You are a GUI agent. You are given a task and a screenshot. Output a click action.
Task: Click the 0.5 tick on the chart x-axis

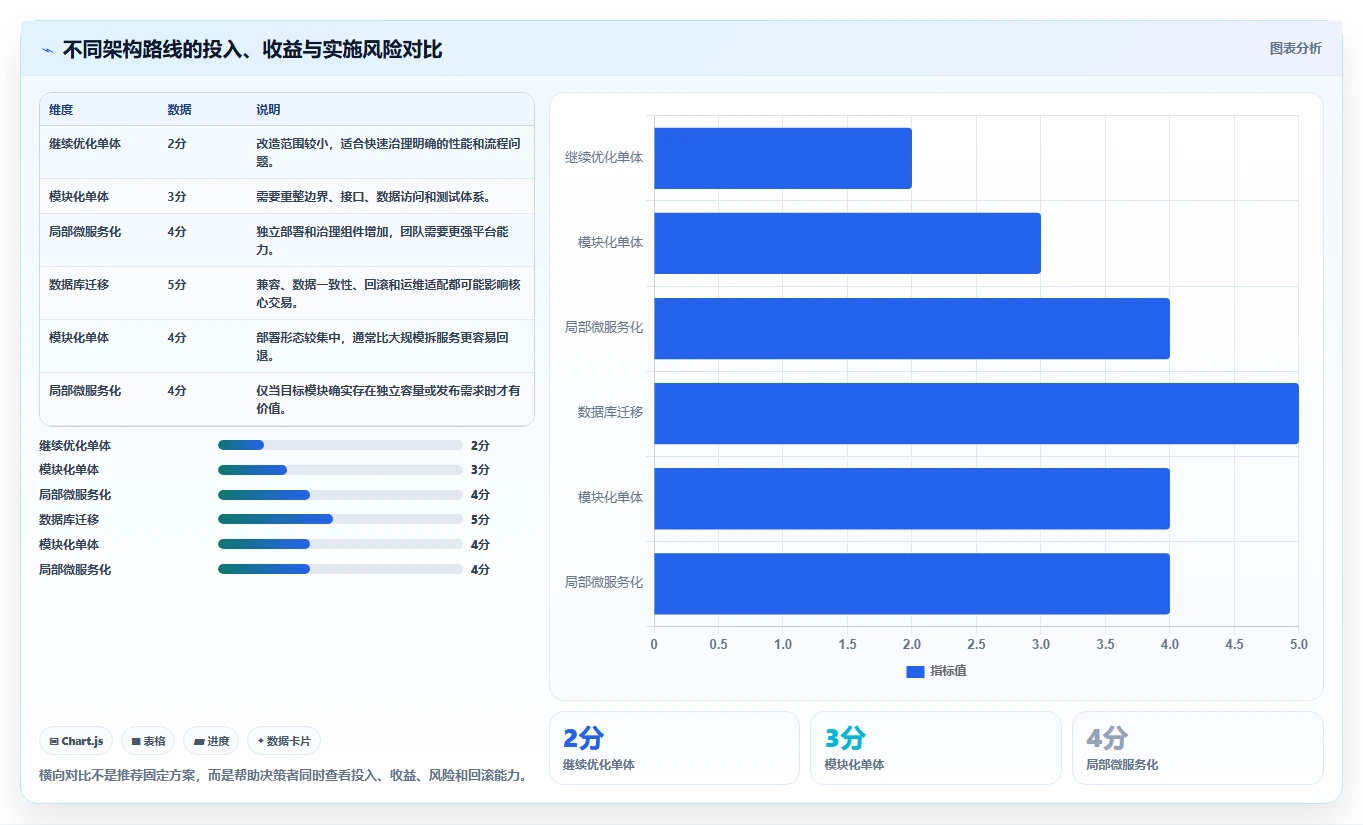718,644
